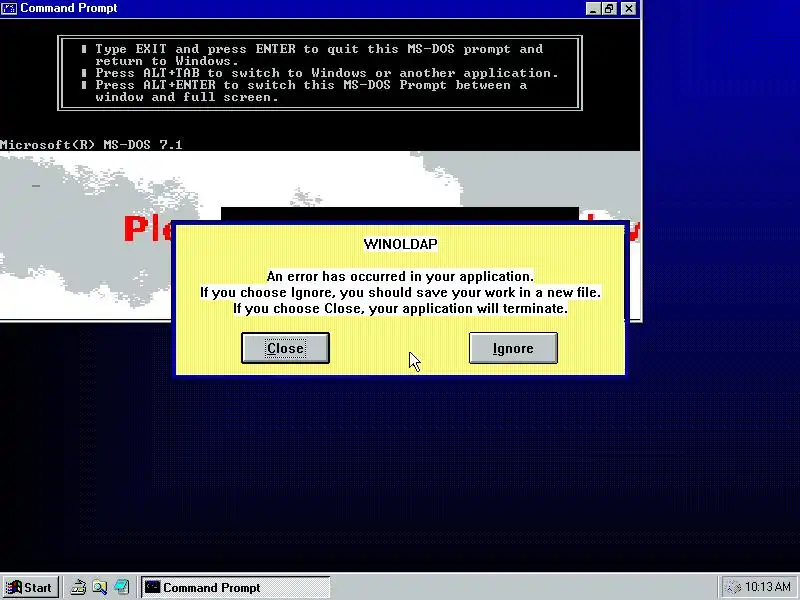The image size is (800, 600).
Task: Click 'An error has occurred in your application.' text
Action: click(400, 277)
